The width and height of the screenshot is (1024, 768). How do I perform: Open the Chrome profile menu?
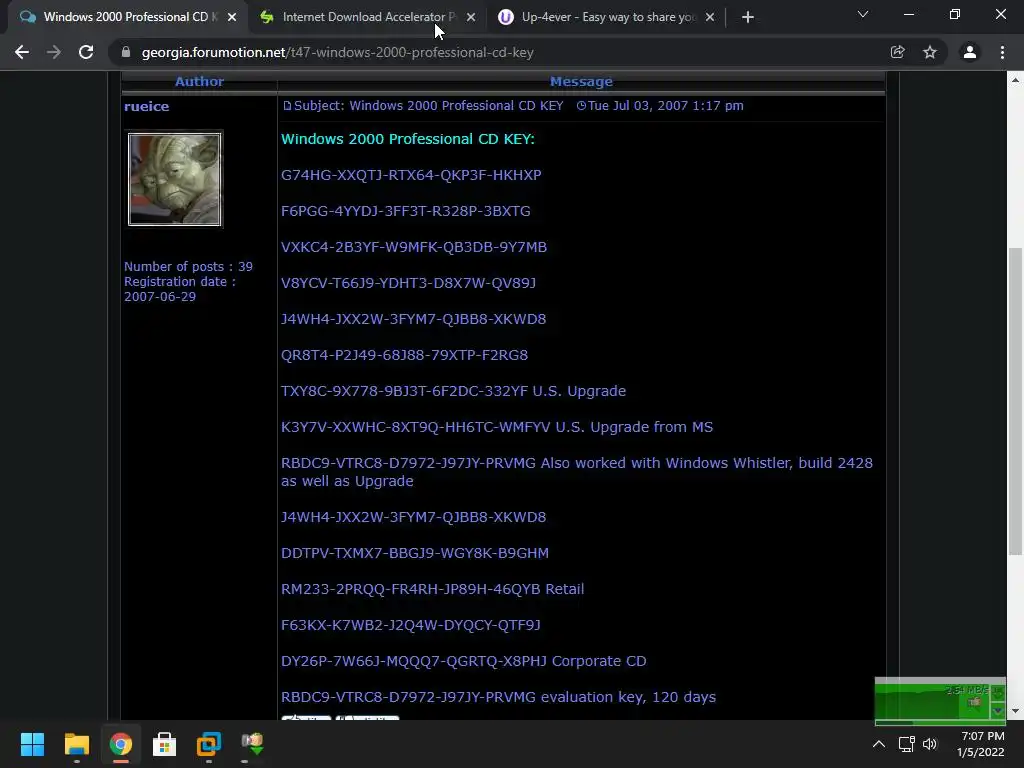pyautogui.click(x=970, y=52)
